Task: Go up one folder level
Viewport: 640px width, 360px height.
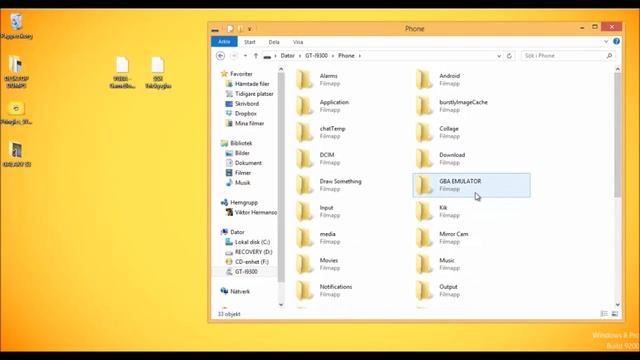Action: (x=256, y=56)
